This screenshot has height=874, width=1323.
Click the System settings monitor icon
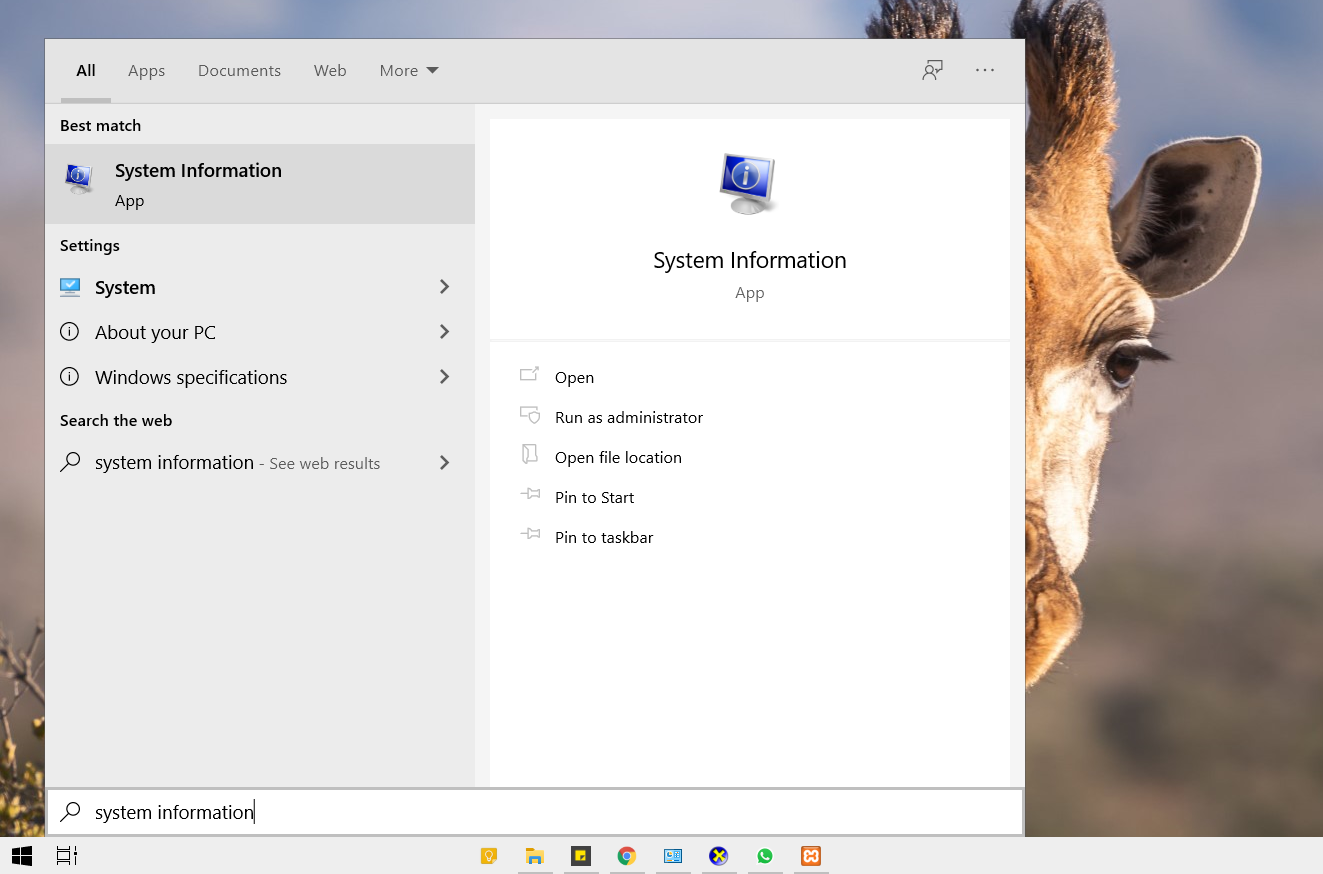click(x=70, y=287)
